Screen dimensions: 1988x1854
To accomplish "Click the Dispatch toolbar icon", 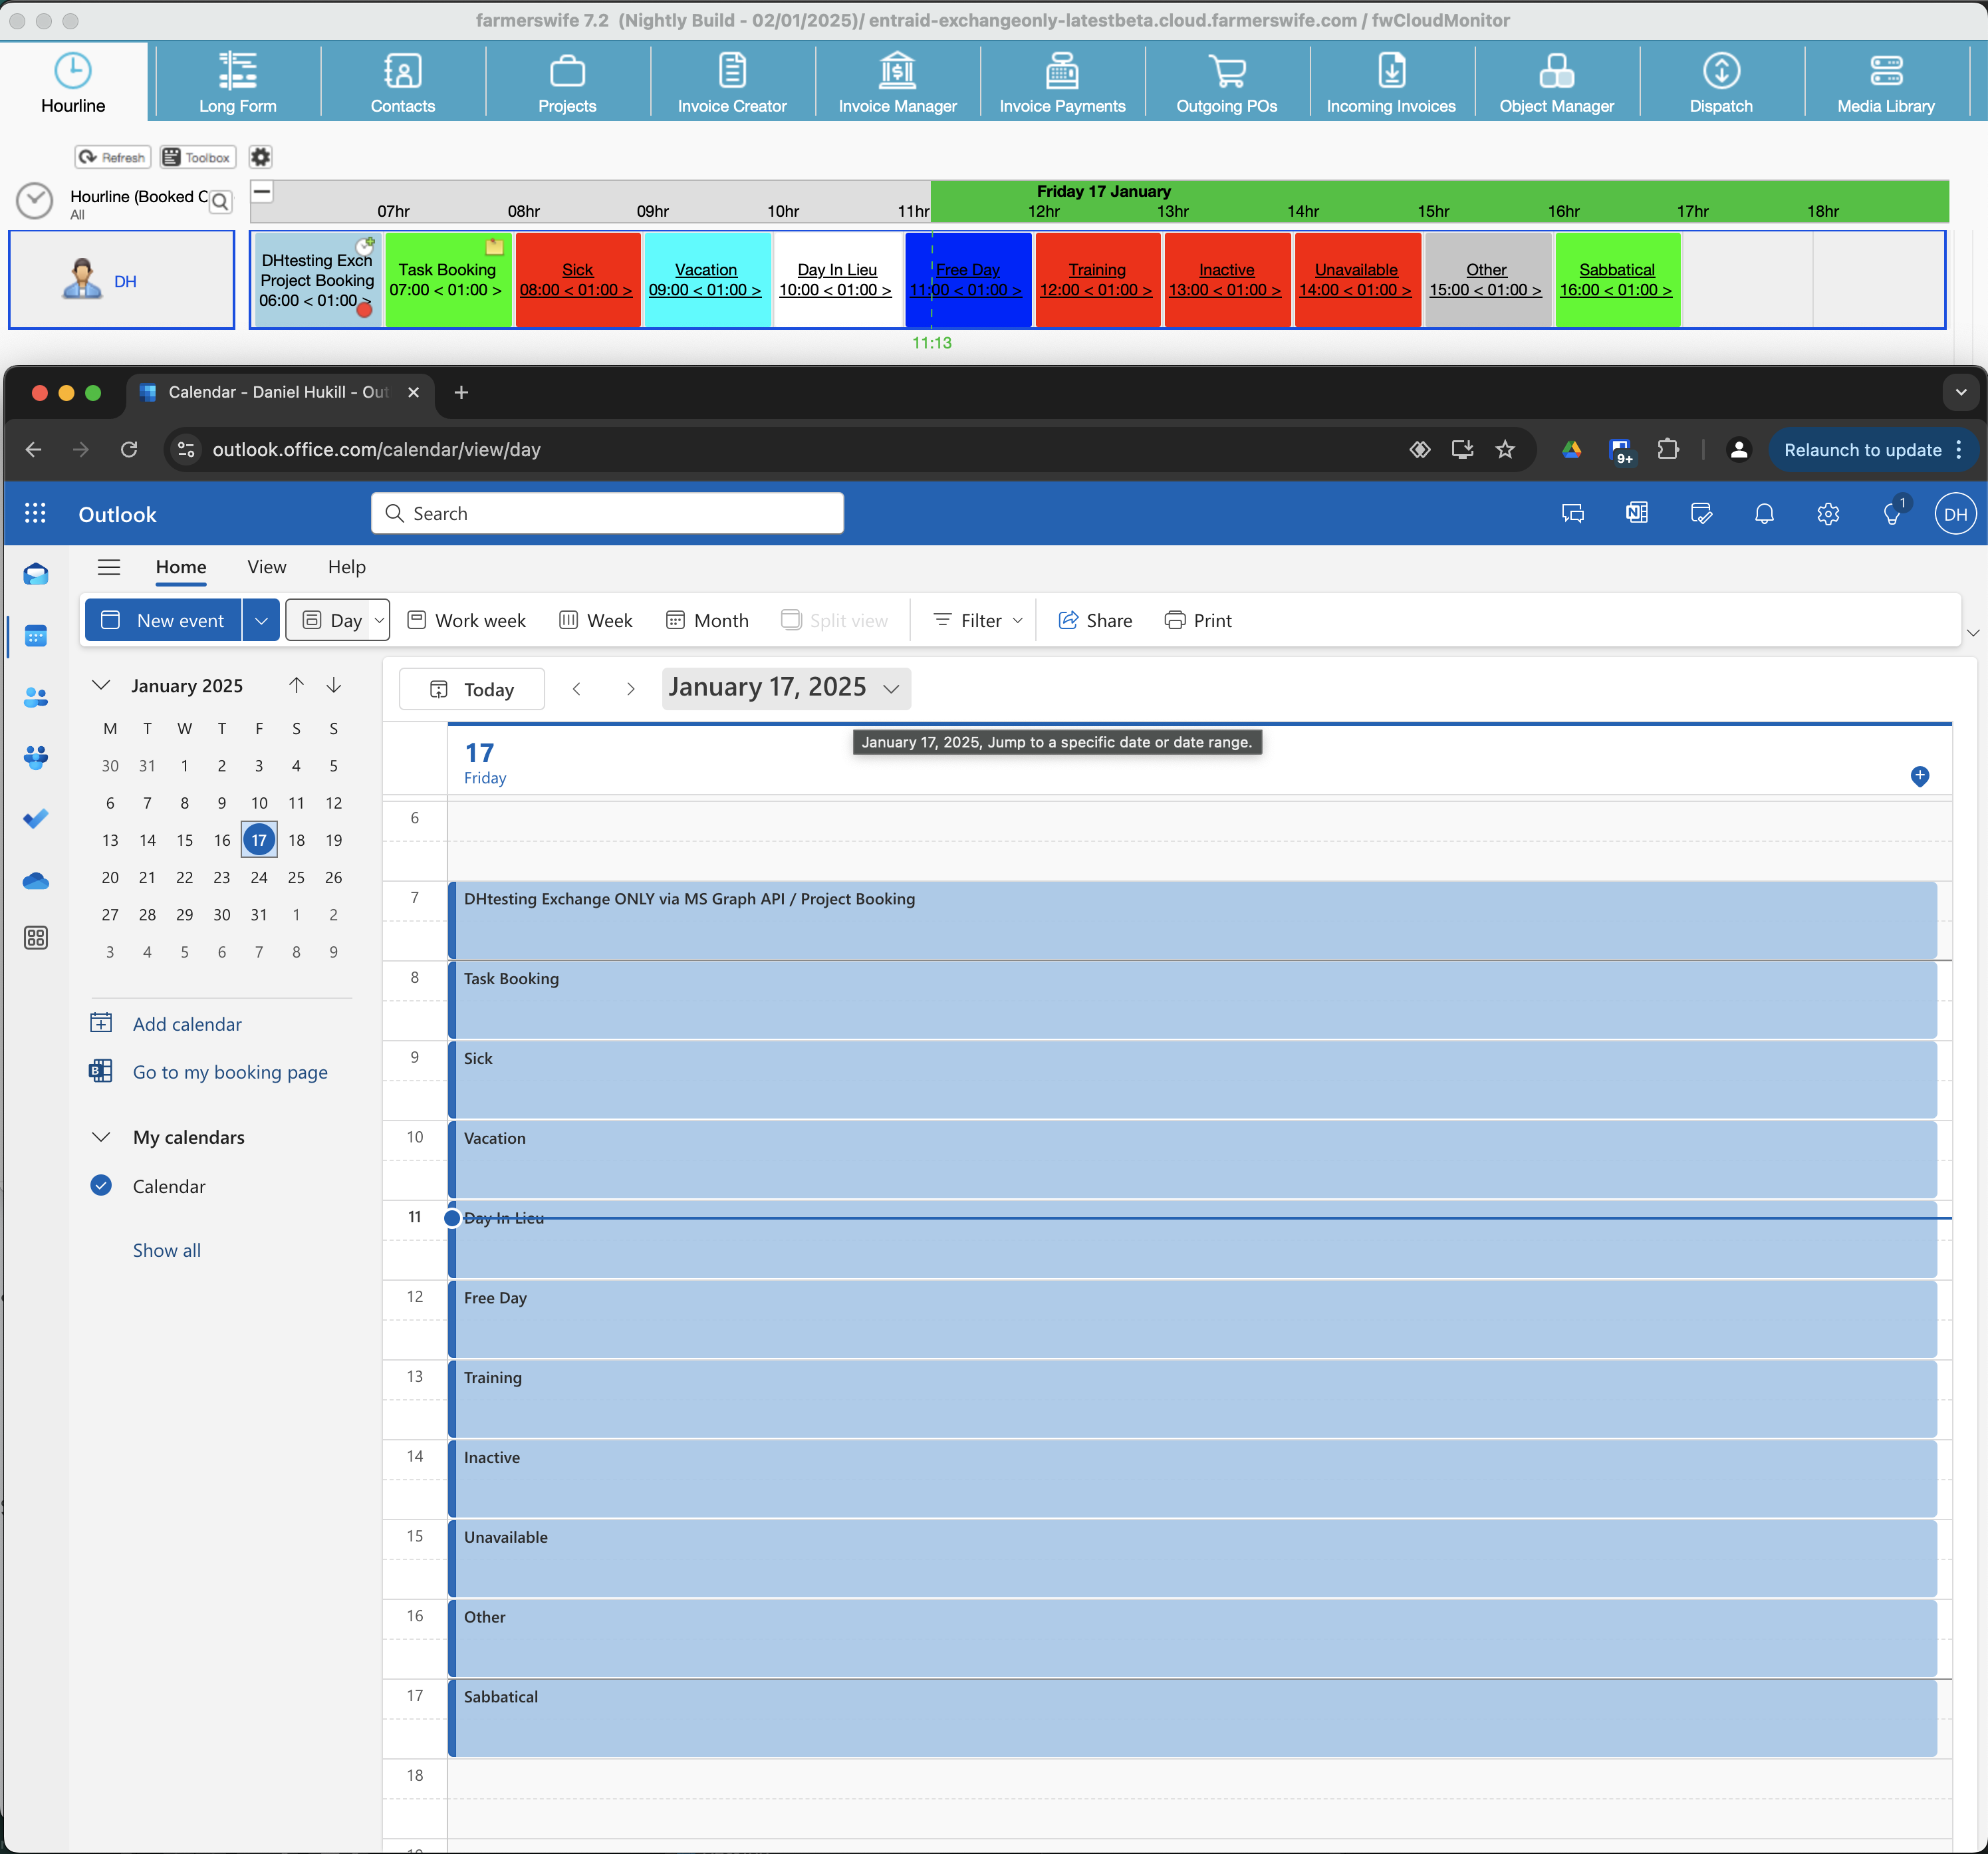I will pos(1720,82).
